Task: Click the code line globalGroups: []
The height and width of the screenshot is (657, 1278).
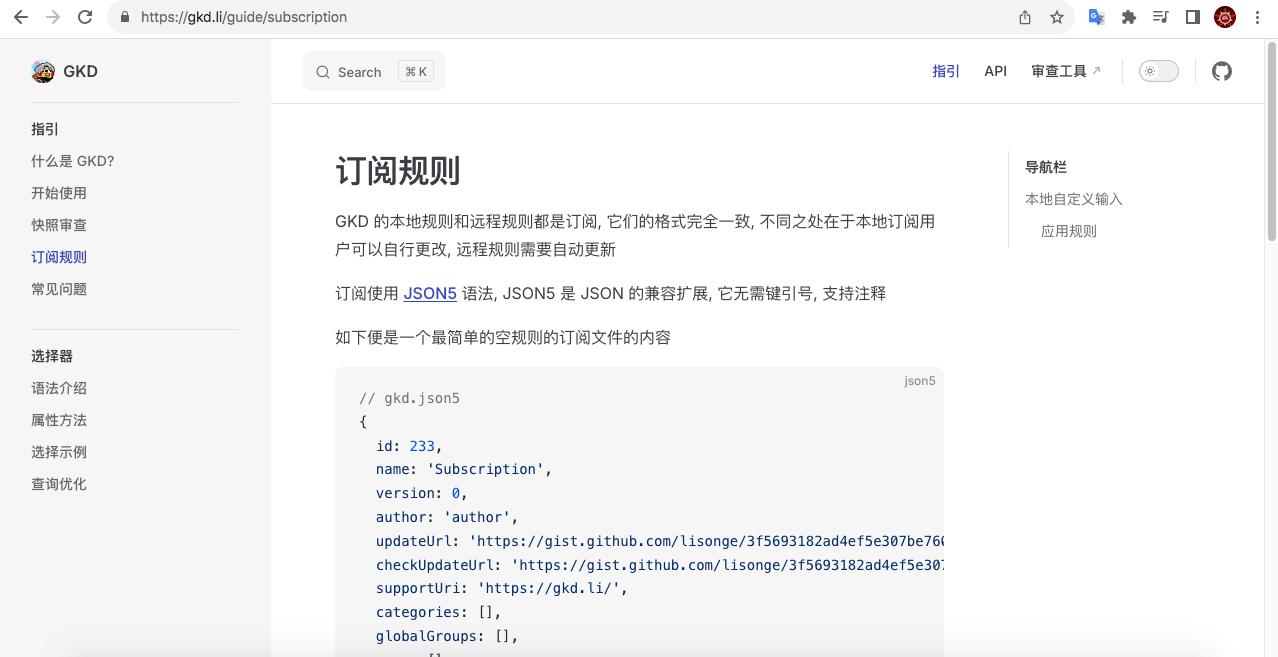Action: coord(447,636)
